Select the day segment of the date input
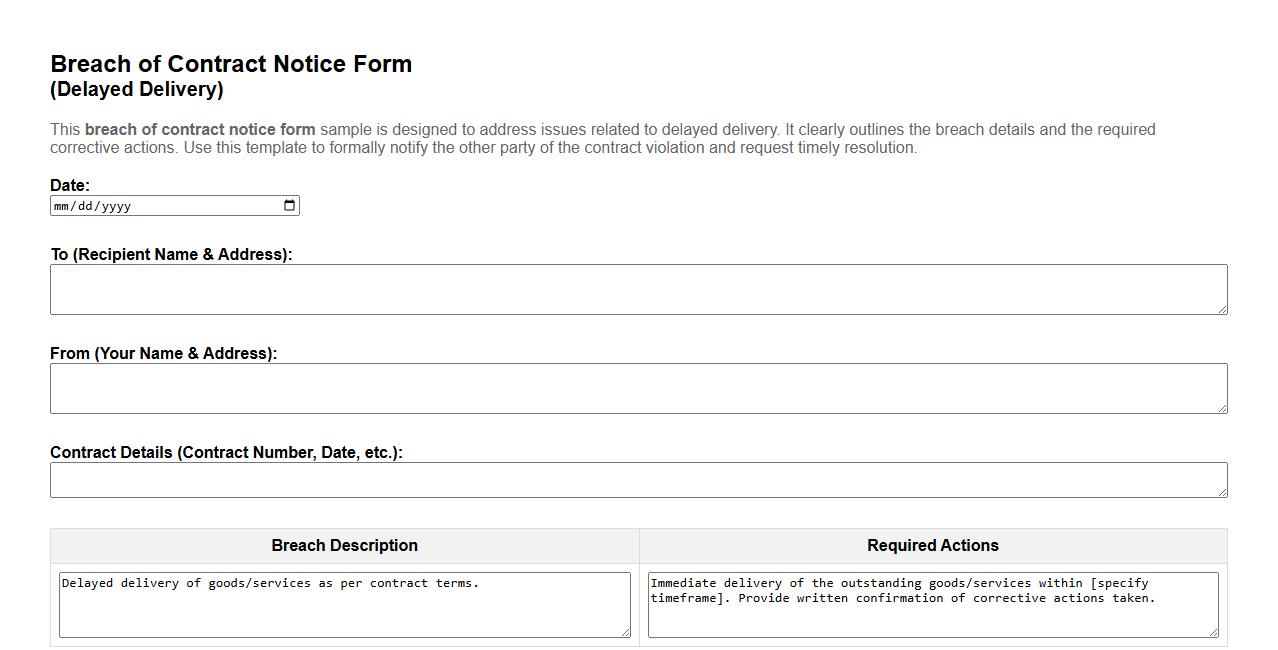Image resolution: width=1278 pixels, height=650 pixels. point(85,206)
